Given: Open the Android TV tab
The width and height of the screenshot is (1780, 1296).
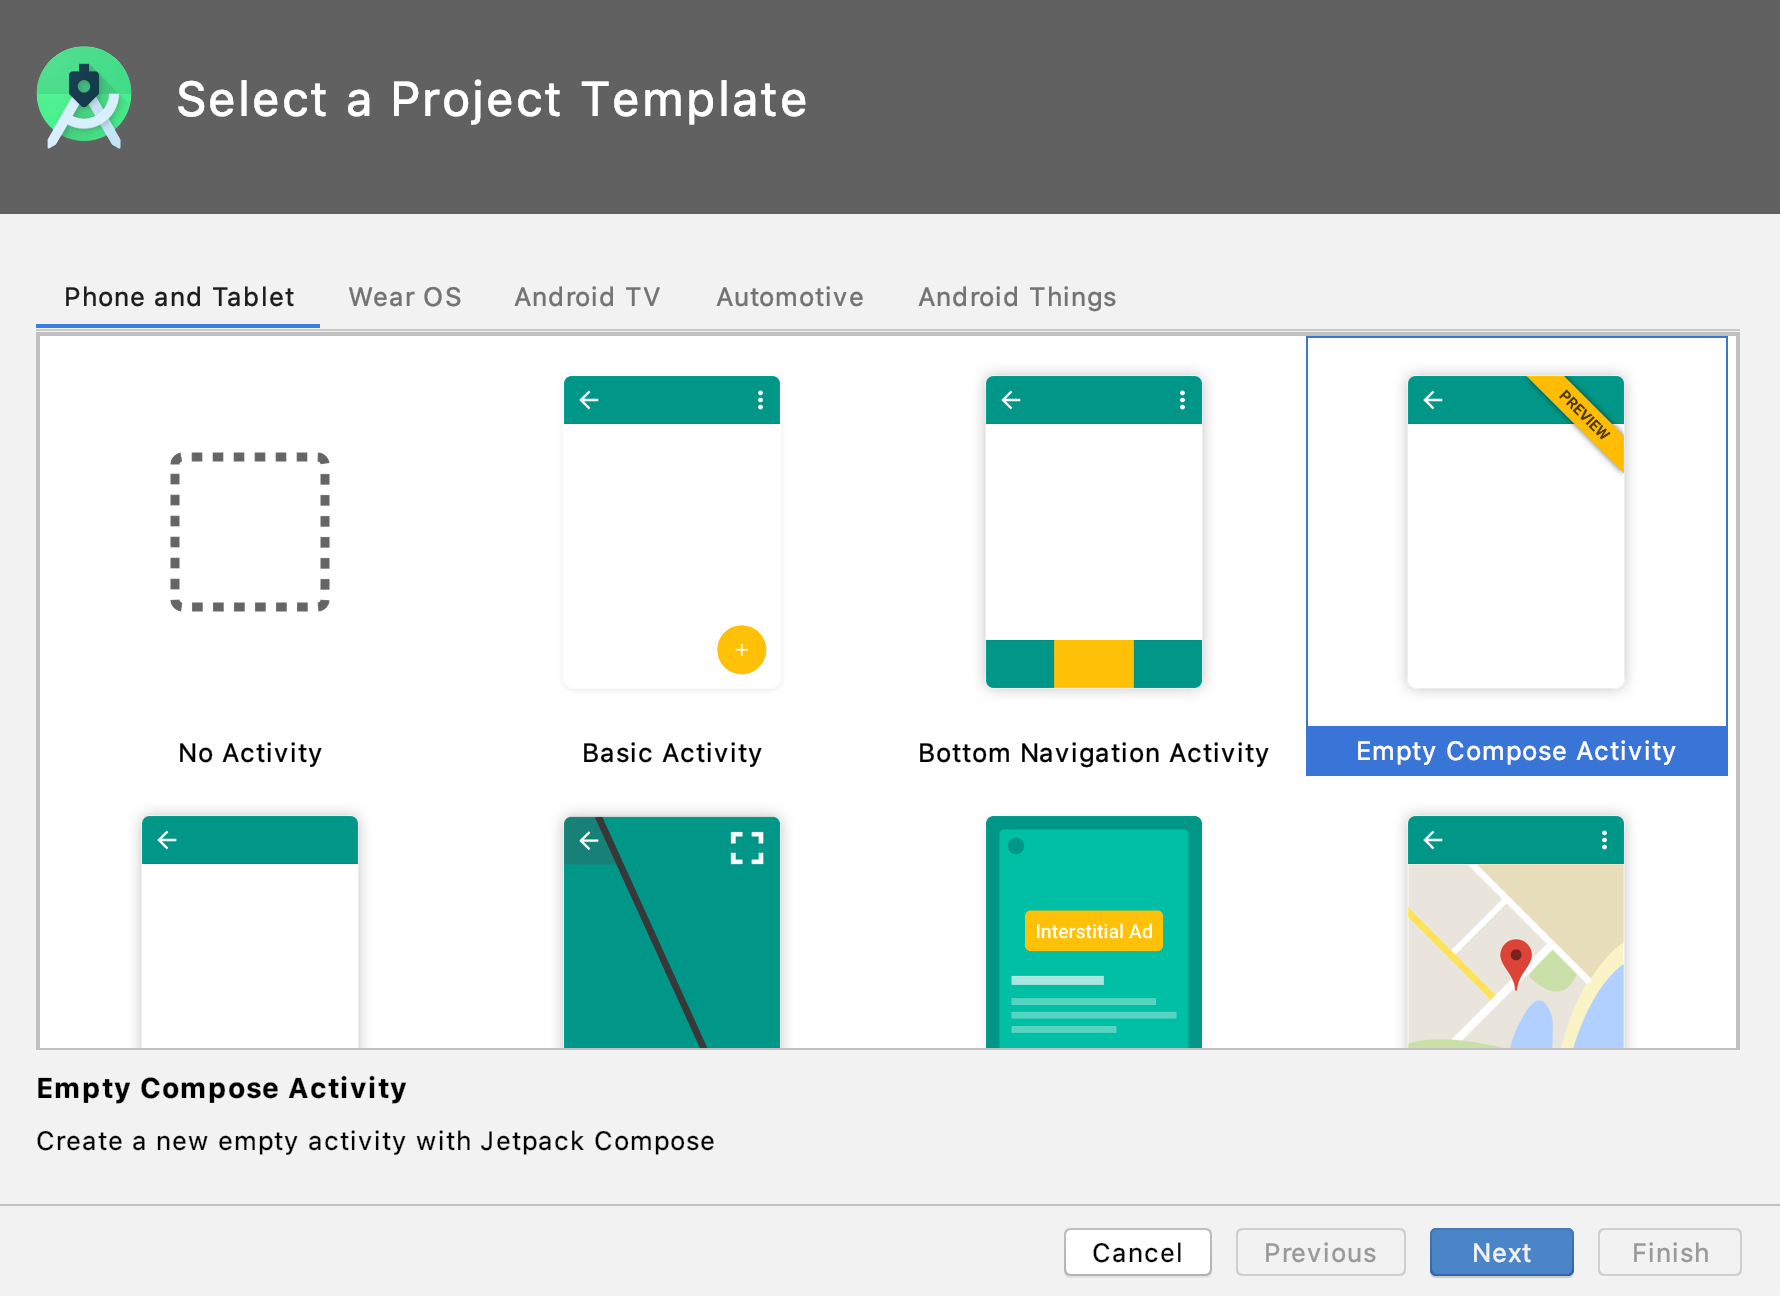Looking at the screenshot, I should [587, 297].
